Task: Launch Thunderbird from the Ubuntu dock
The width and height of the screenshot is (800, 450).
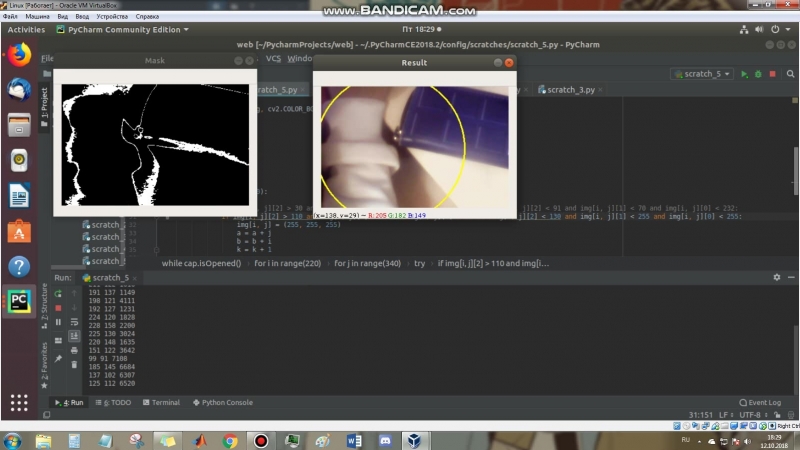Action: tap(19, 90)
